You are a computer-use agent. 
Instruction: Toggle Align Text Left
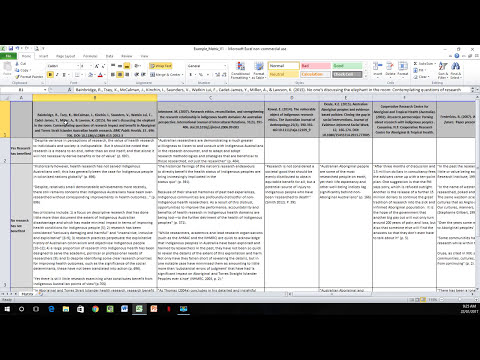coord(113,75)
